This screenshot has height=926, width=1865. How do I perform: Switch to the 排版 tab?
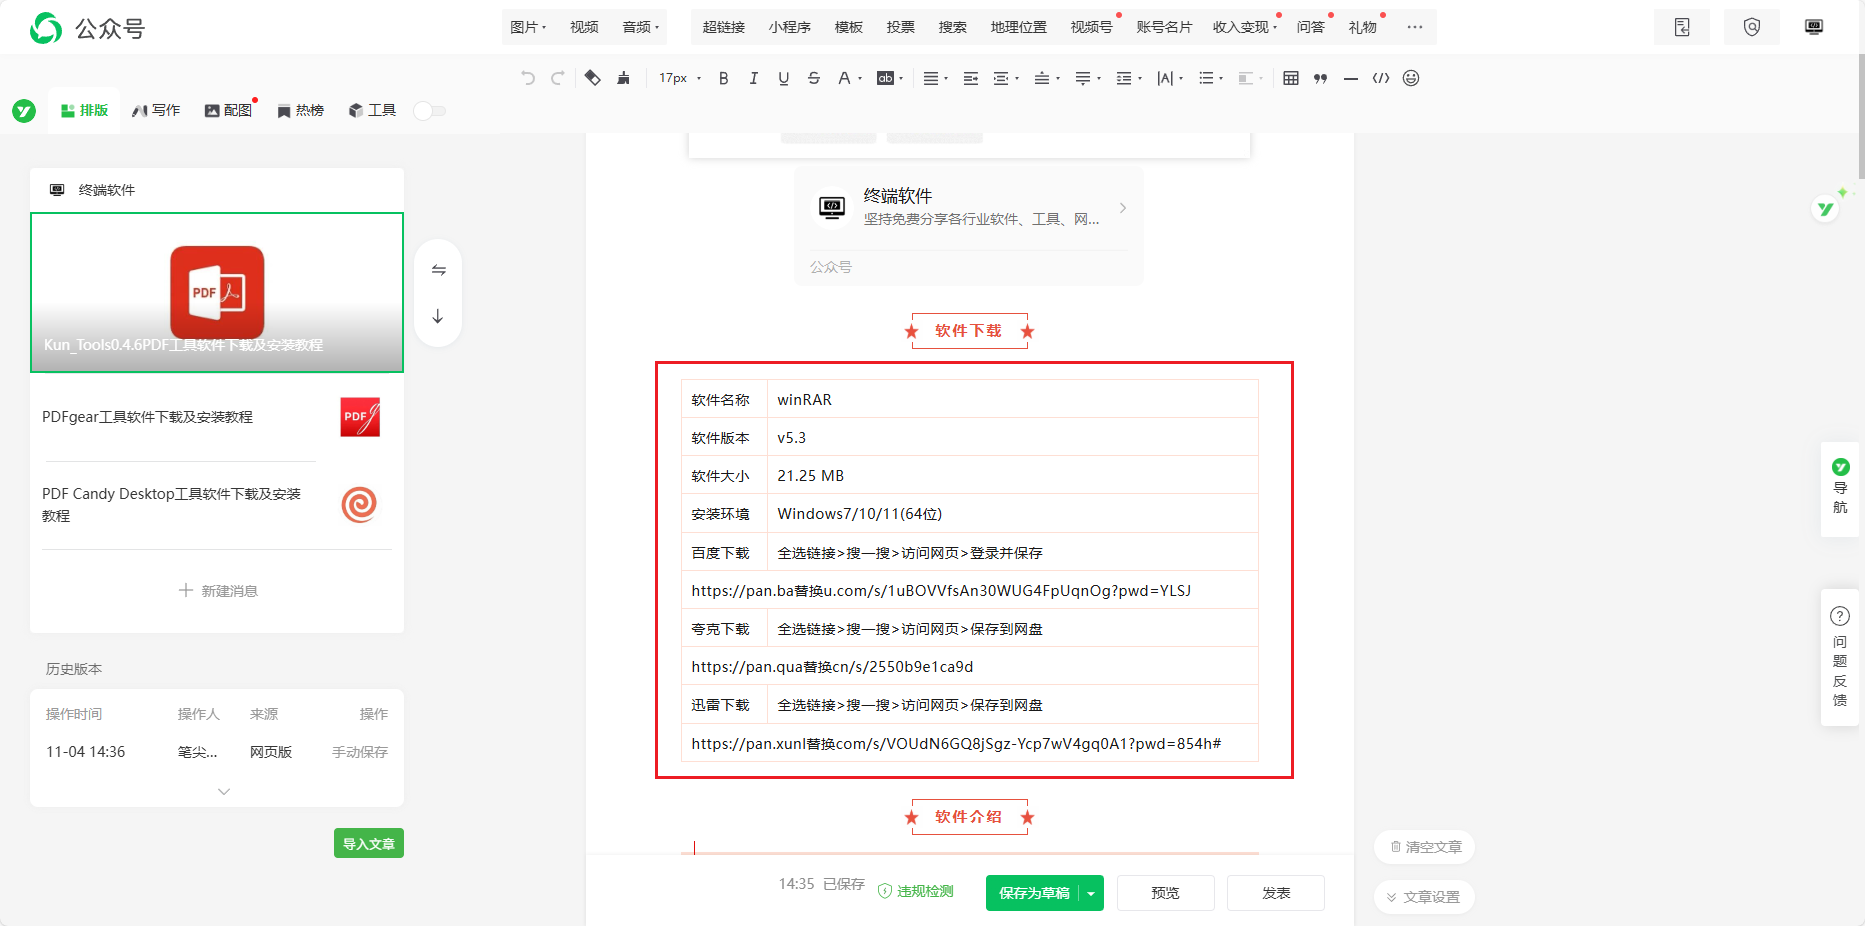tap(84, 111)
